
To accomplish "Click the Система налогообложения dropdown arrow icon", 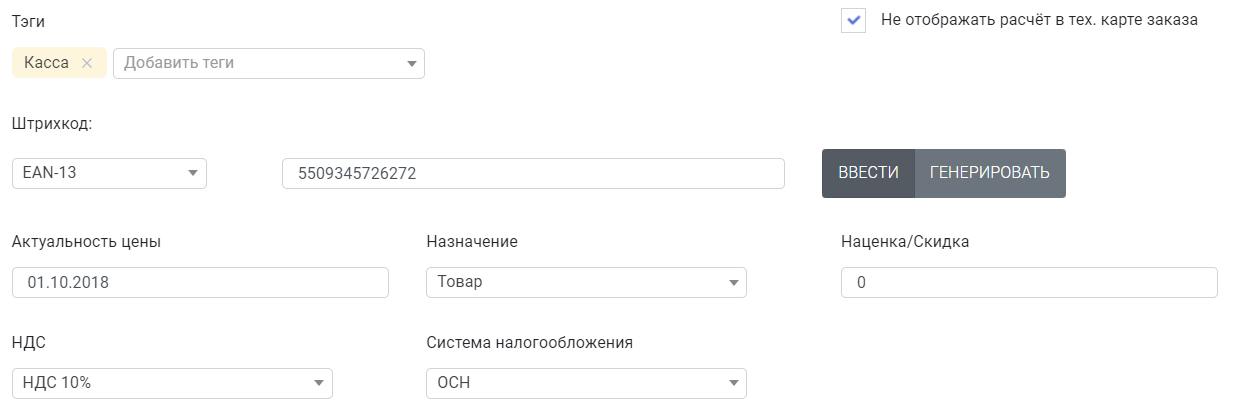I will pos(733,384).
